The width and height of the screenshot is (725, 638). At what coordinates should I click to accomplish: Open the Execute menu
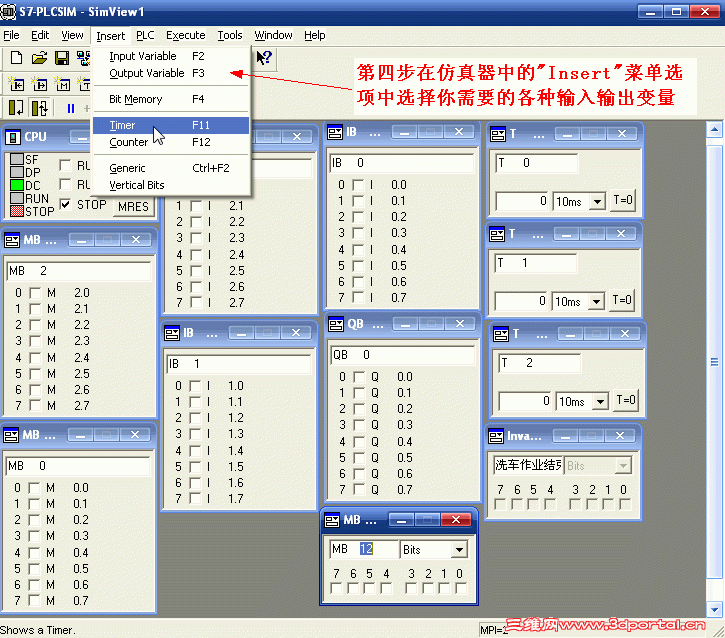tap(185, 35)
